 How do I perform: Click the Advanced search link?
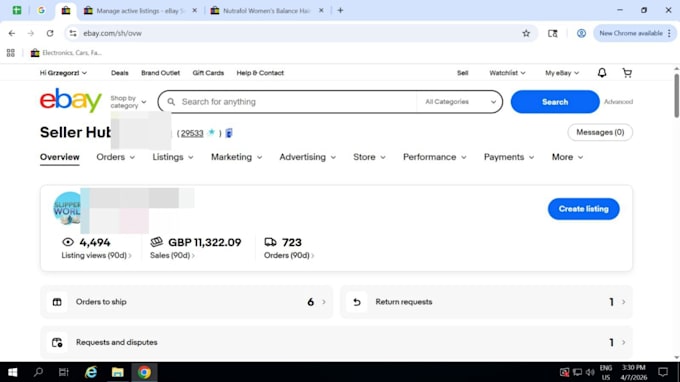(x=618, y=101)
